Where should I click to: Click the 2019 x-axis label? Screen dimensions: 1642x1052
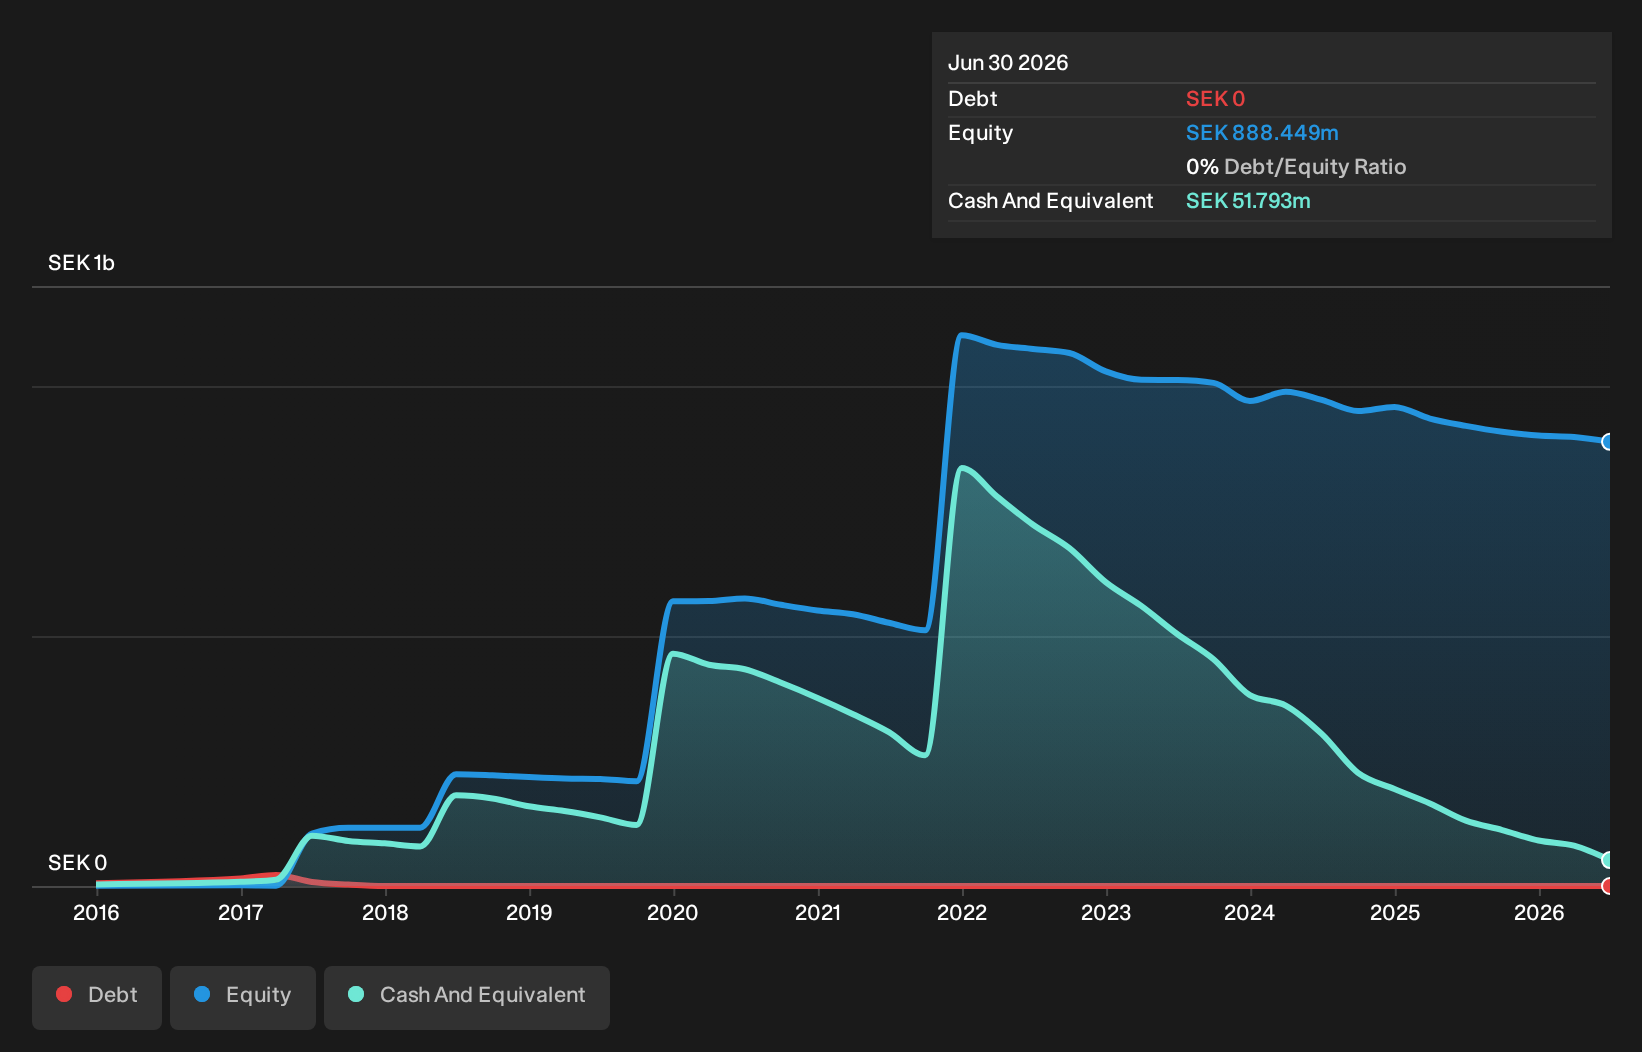coord(529,913)
